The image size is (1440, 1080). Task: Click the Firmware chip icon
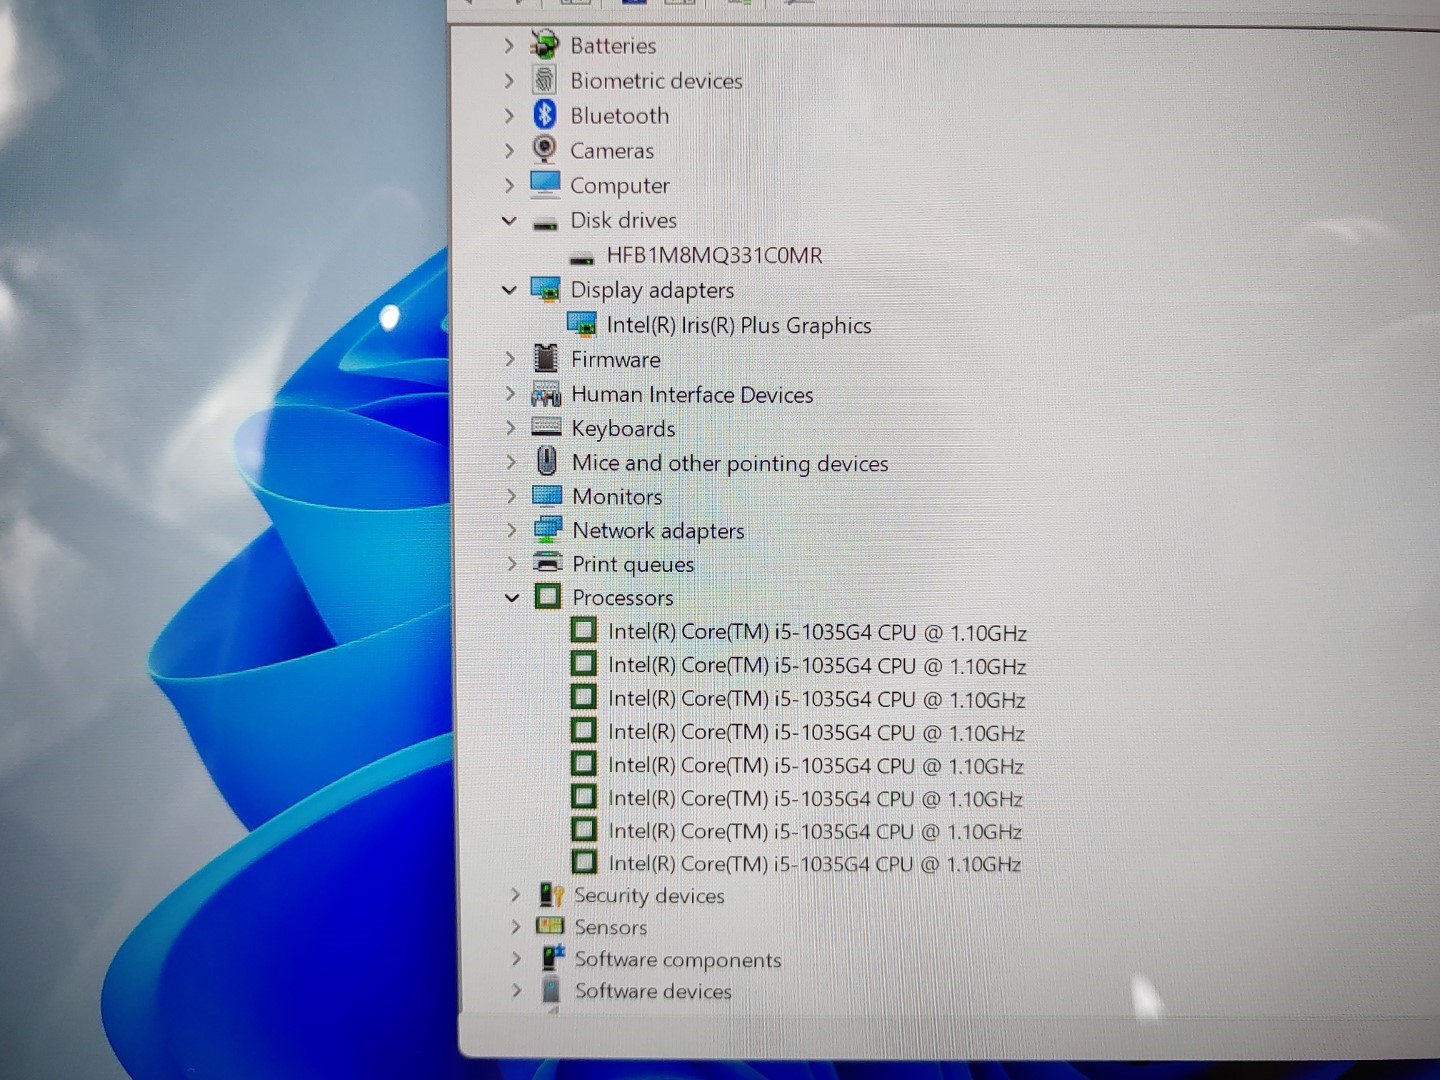coord(546,358)
